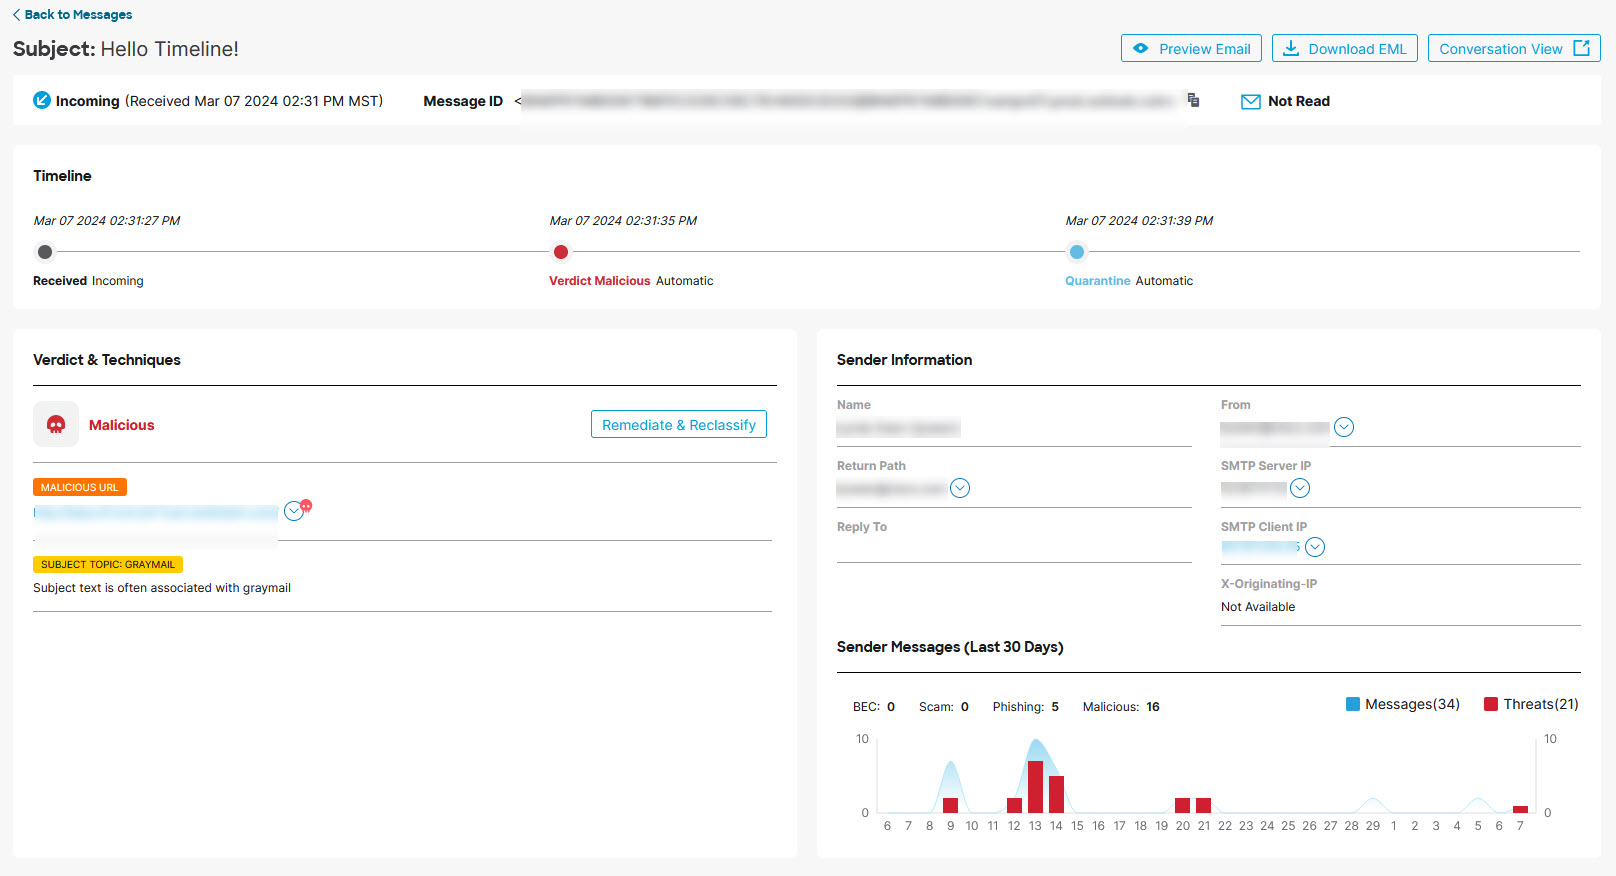Click 'Mar 07 2024 02:31:39 PM' timestamp
The image size is (1616, 876).
[1139, 220]
